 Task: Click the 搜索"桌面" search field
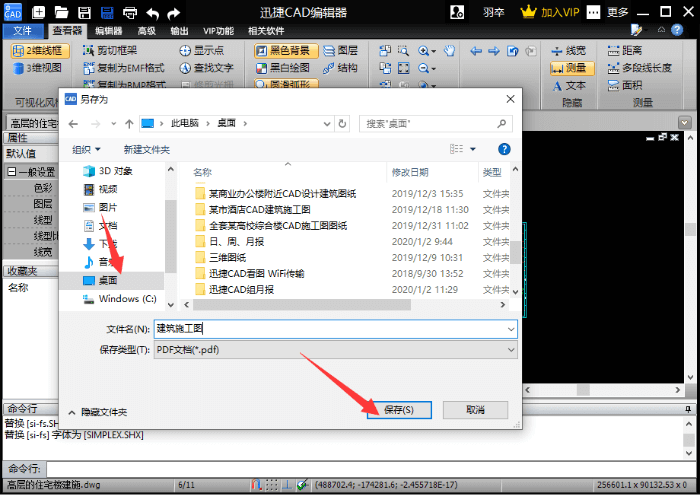tap(436, 124)
